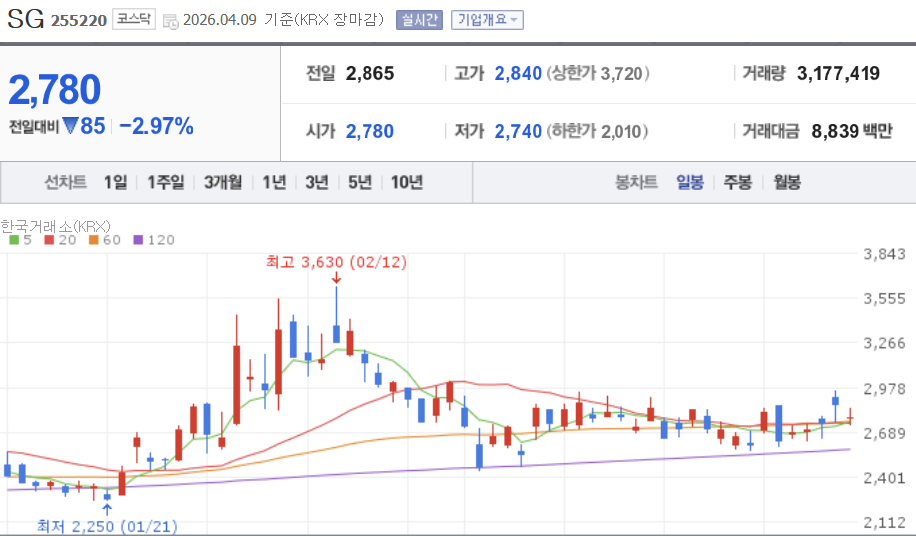
Task: Click the 최저 2,250 (01/21) chart marker
Action: (x=107, y=527)
